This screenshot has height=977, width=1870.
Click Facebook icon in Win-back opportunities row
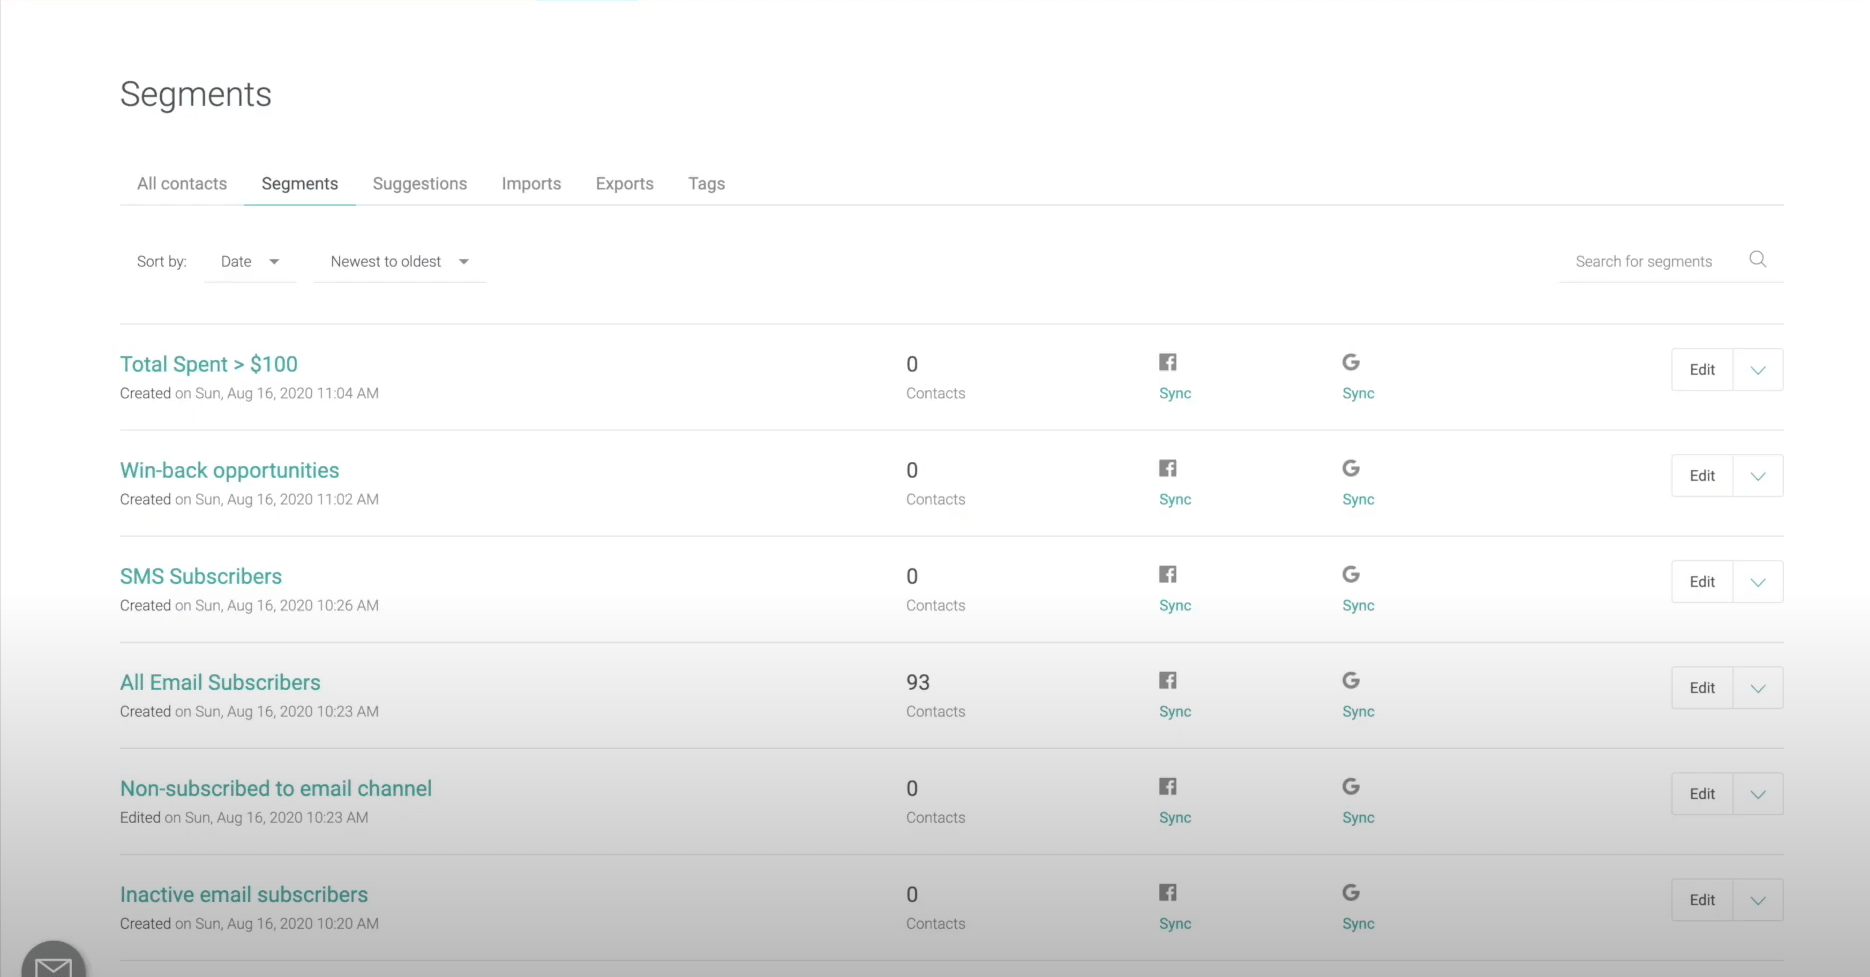click(1167, 468)
